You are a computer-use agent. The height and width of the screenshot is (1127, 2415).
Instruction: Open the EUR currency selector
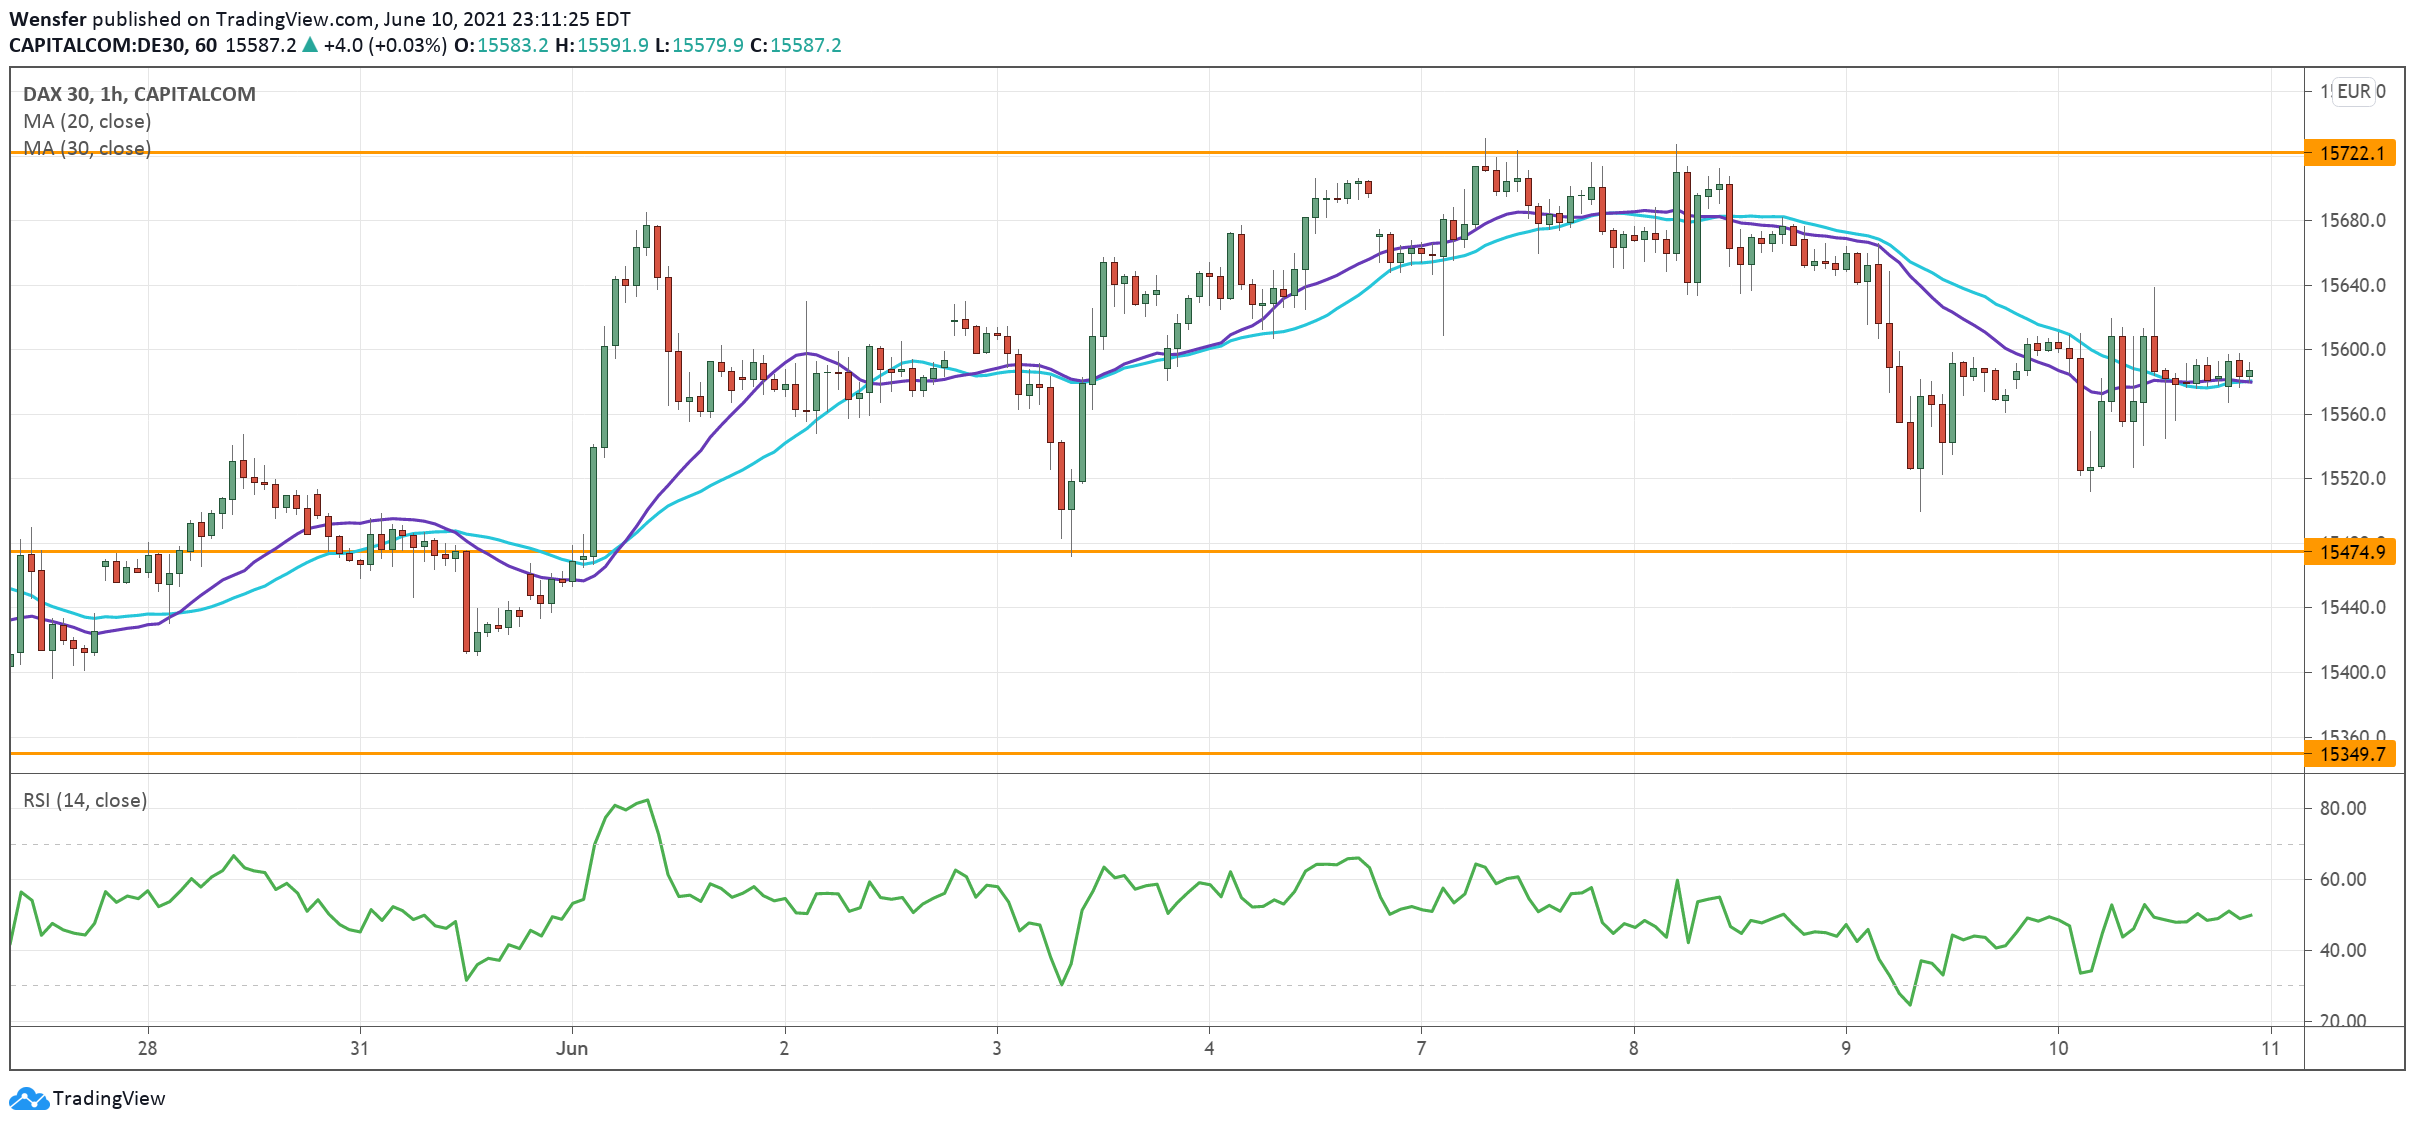coord(2354,91)
